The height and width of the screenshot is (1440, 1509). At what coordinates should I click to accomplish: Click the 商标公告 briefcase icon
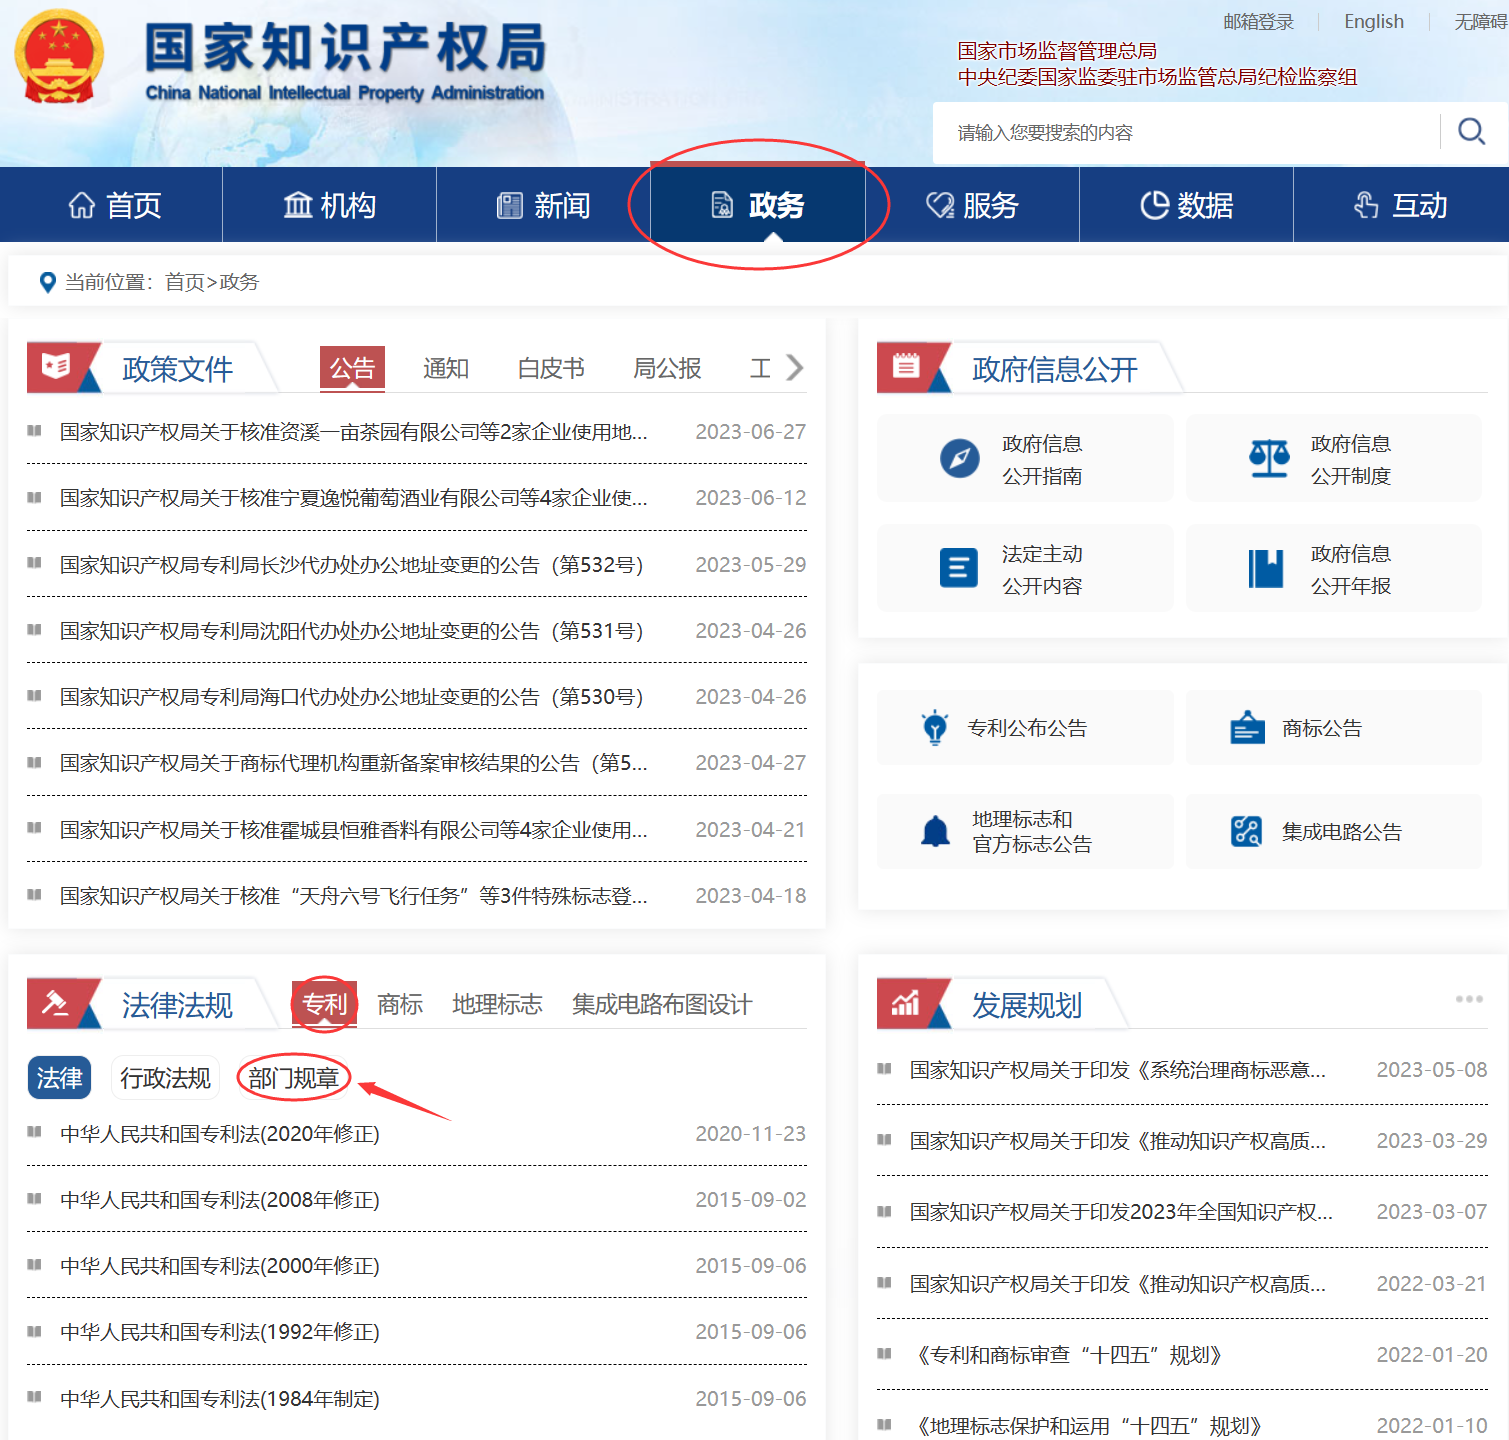tap(1247, 727)
